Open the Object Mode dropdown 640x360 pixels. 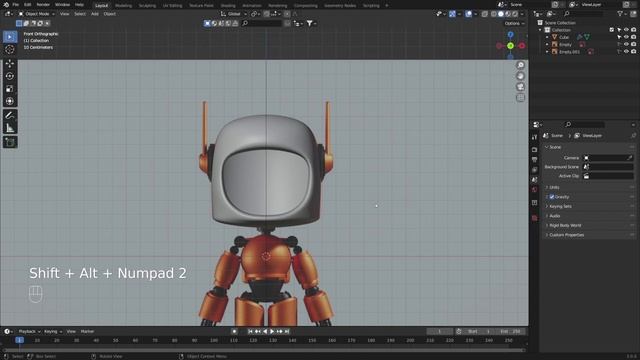coord(36,14)
